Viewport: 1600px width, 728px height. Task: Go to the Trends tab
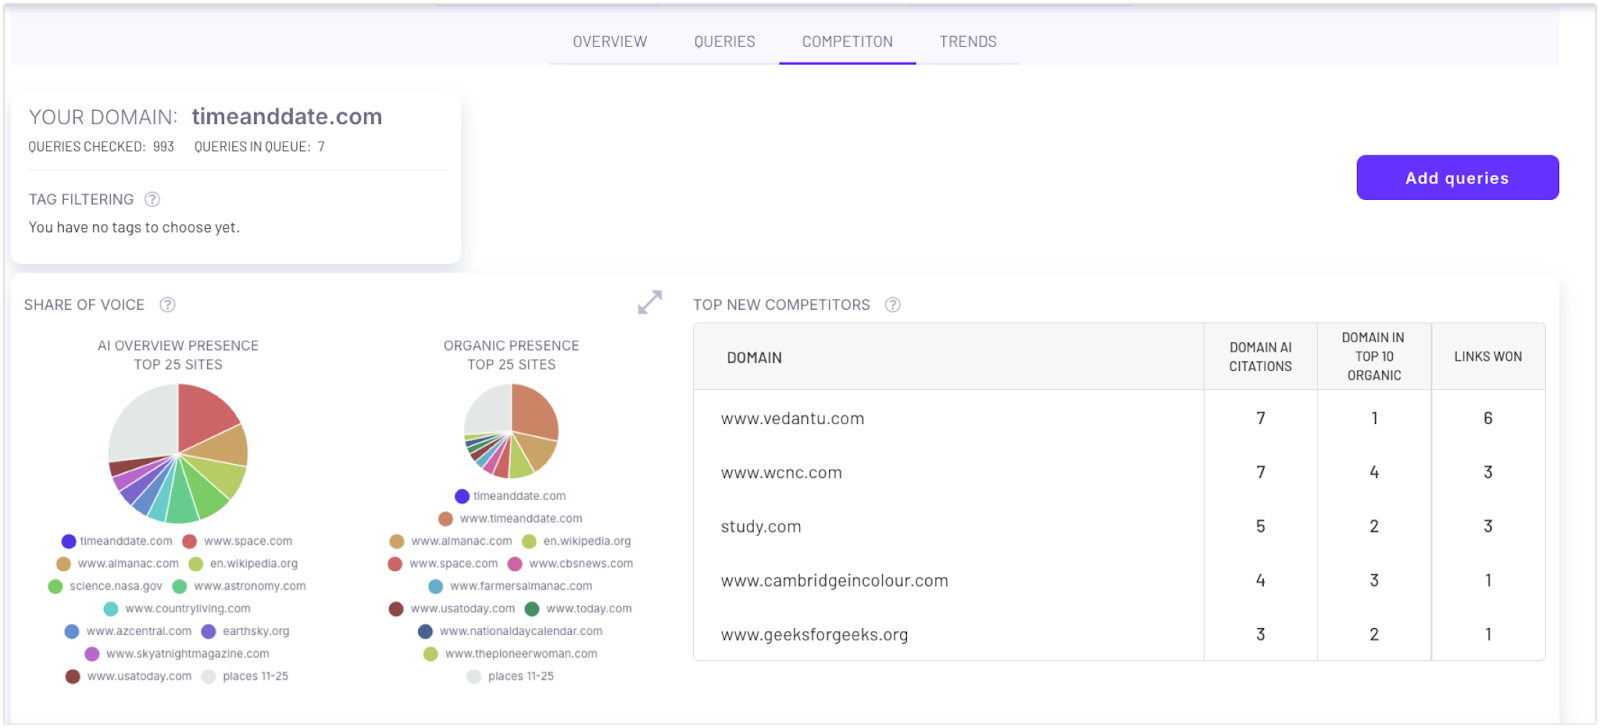(x=968, y=42)
